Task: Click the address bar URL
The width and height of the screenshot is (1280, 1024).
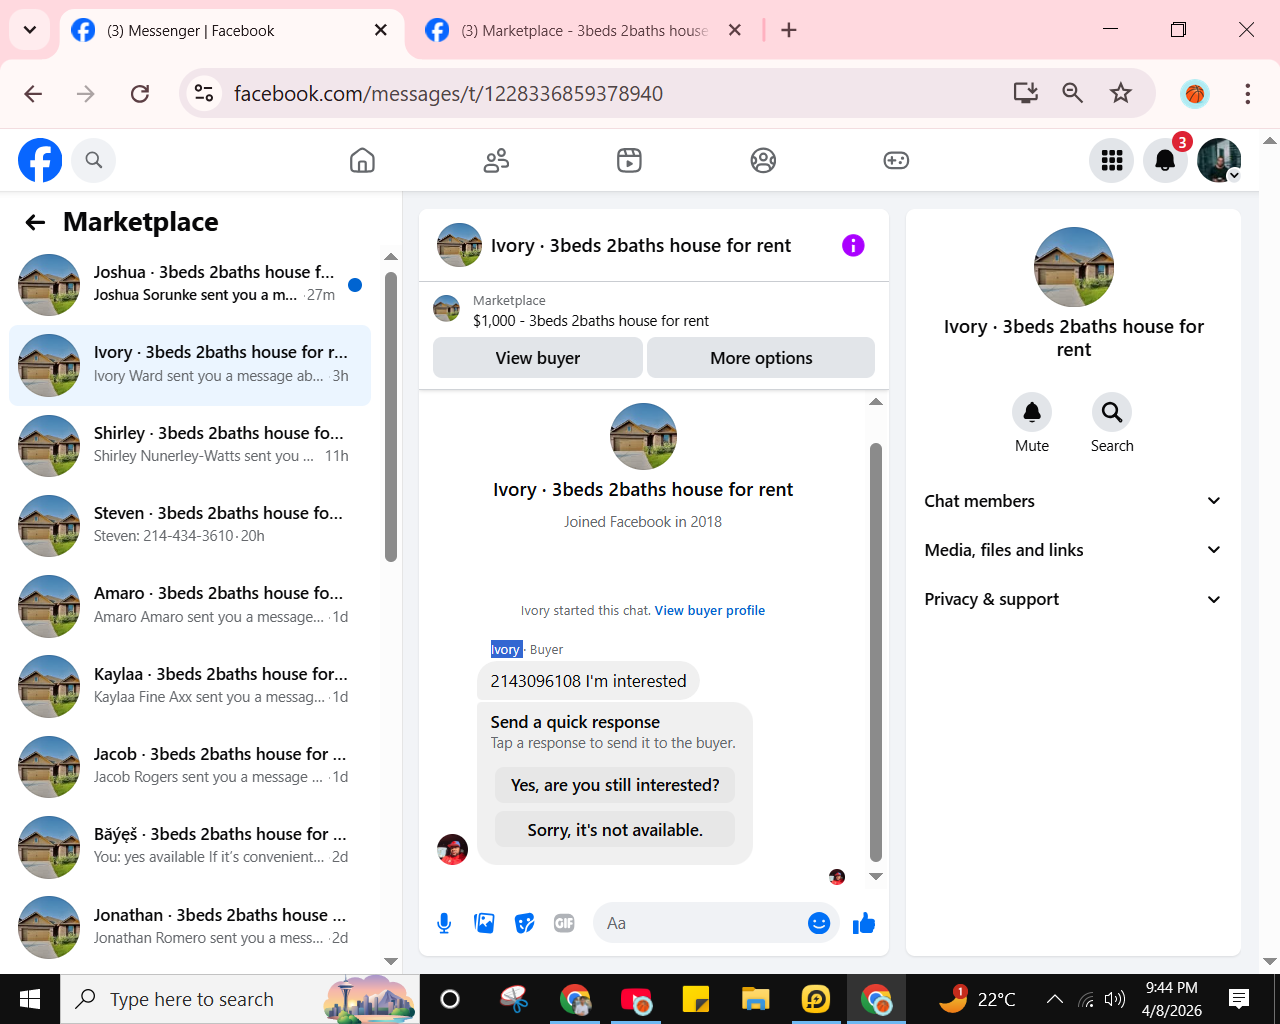Action: click(448, 94)
